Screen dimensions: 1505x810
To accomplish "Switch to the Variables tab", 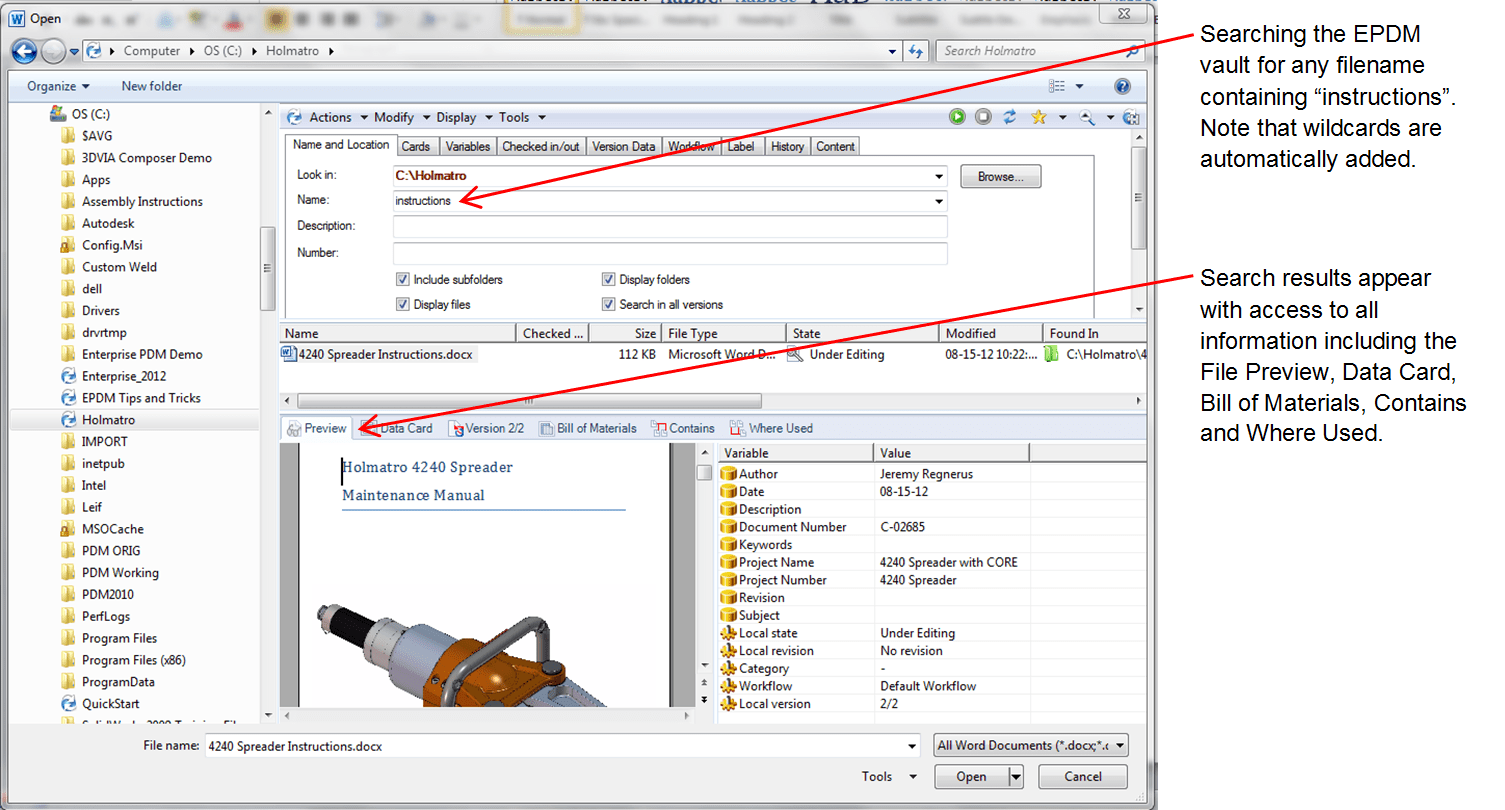I will 467,147.
